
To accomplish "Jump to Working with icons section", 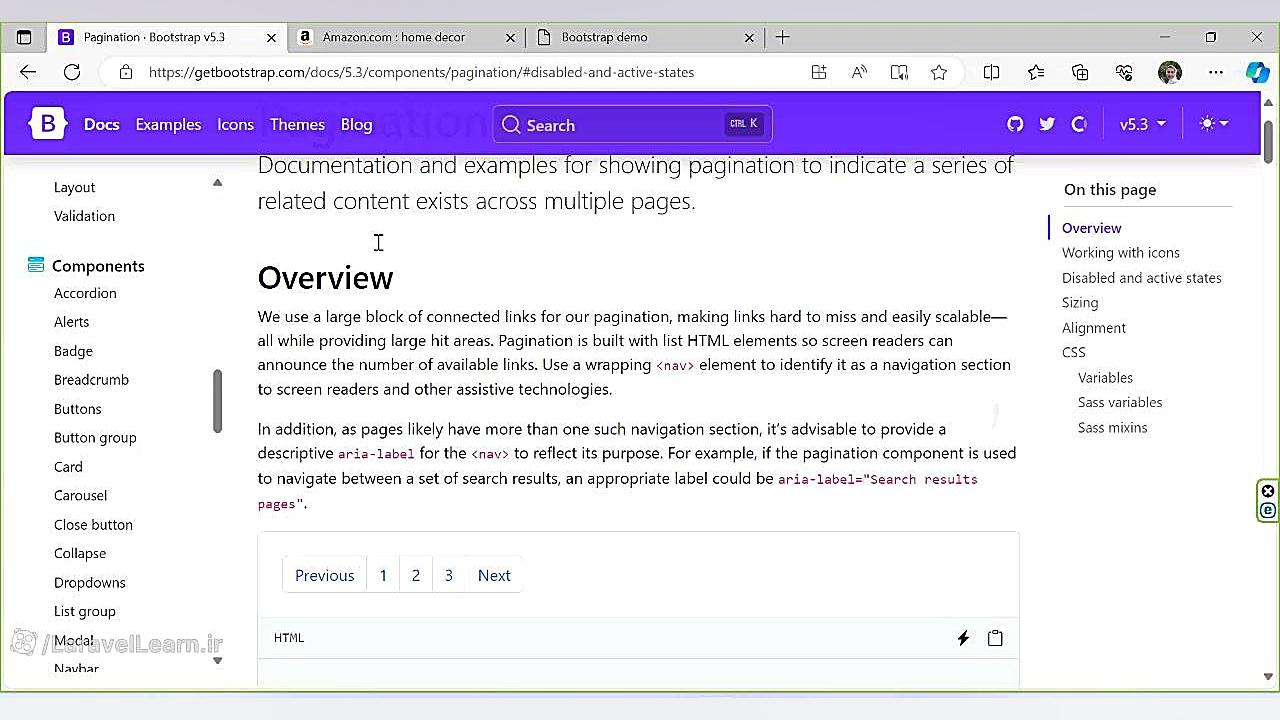I will tap(1121, 253).
